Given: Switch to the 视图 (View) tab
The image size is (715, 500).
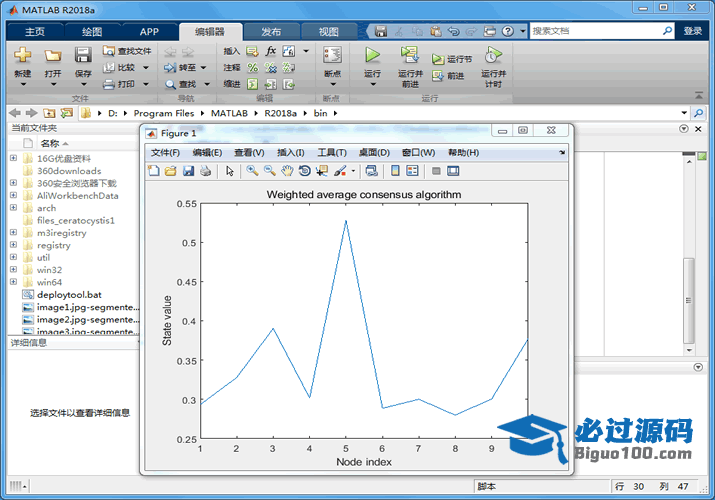Looking at the screenshot, I should click(329, 31).
